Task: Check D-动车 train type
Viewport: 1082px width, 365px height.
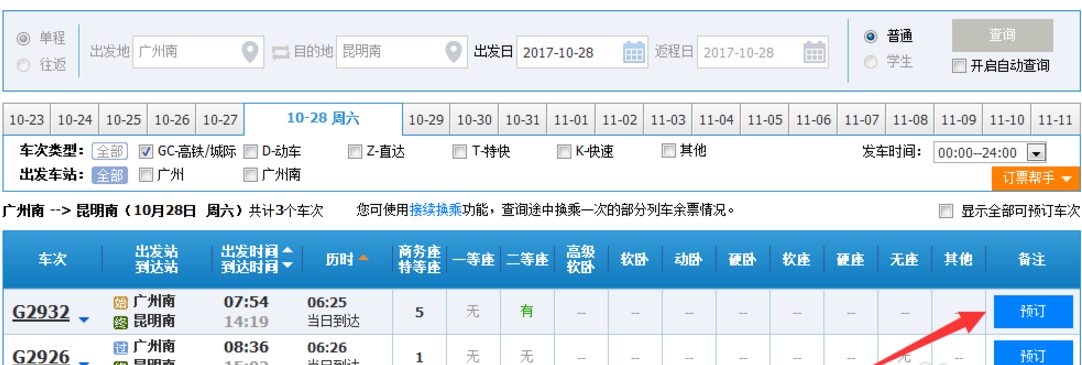Action: coord(250,151)
